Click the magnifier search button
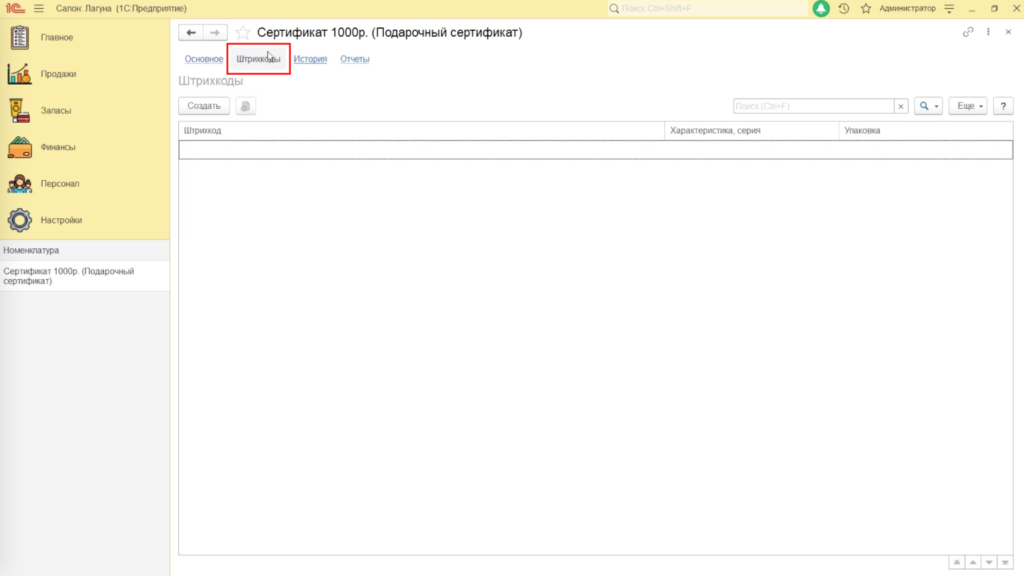The width and height of the screenshot is (1024, 576). [928, 106]
